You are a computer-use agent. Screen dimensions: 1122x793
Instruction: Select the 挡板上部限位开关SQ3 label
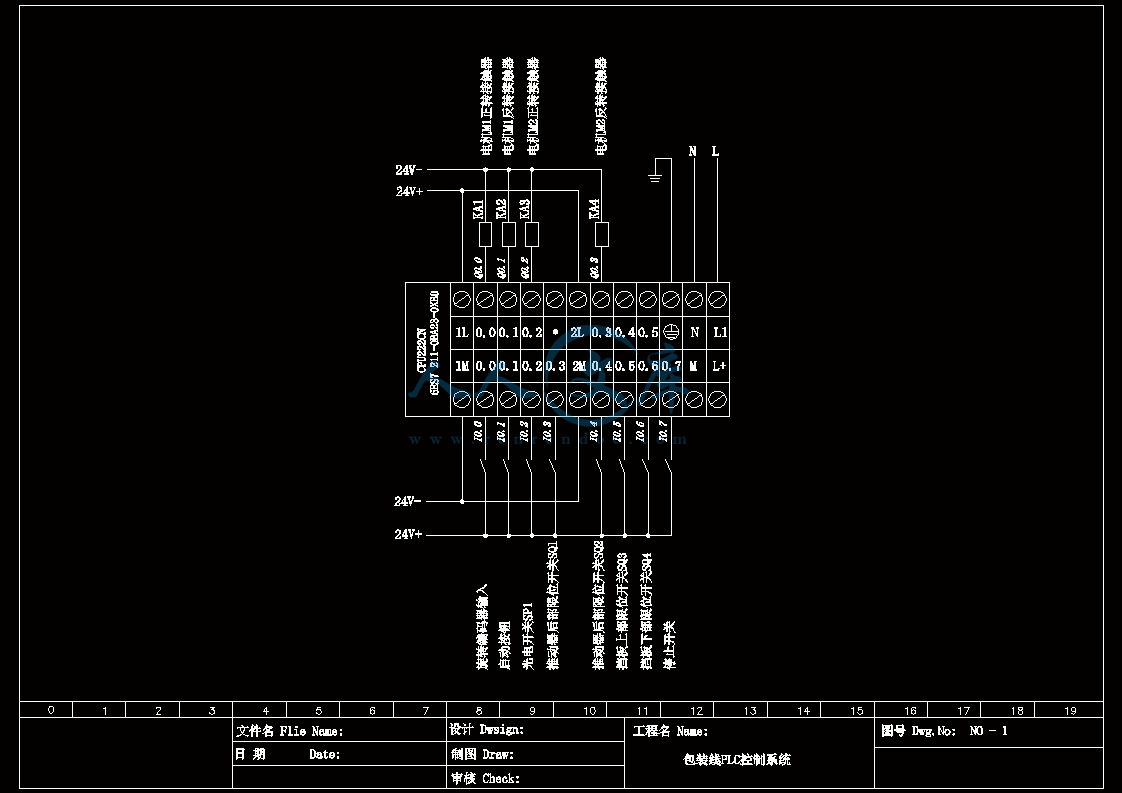tap(622, 611)
